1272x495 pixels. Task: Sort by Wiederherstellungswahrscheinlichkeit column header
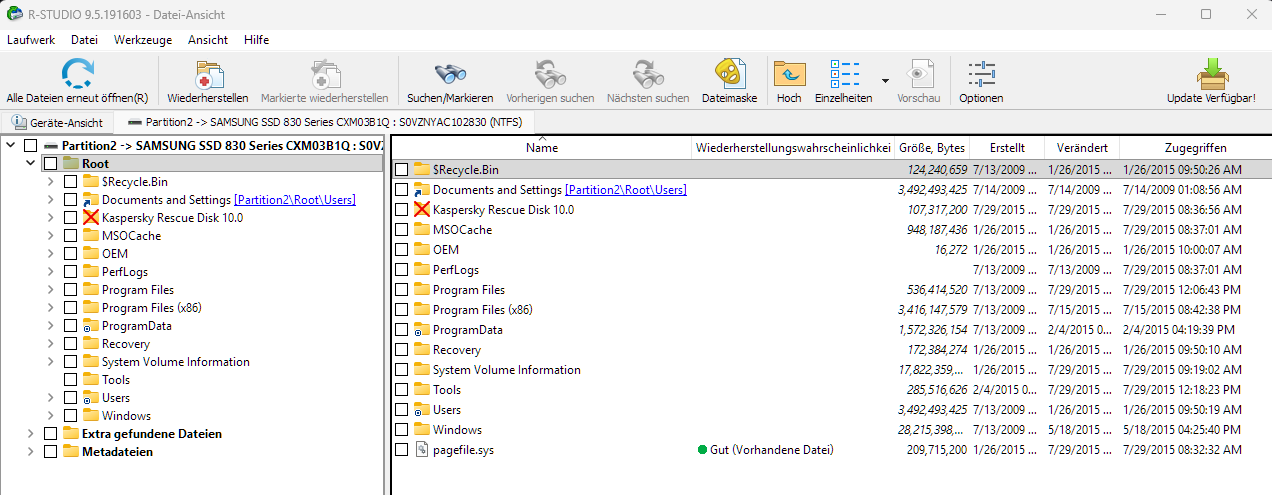tap(793, 148)
